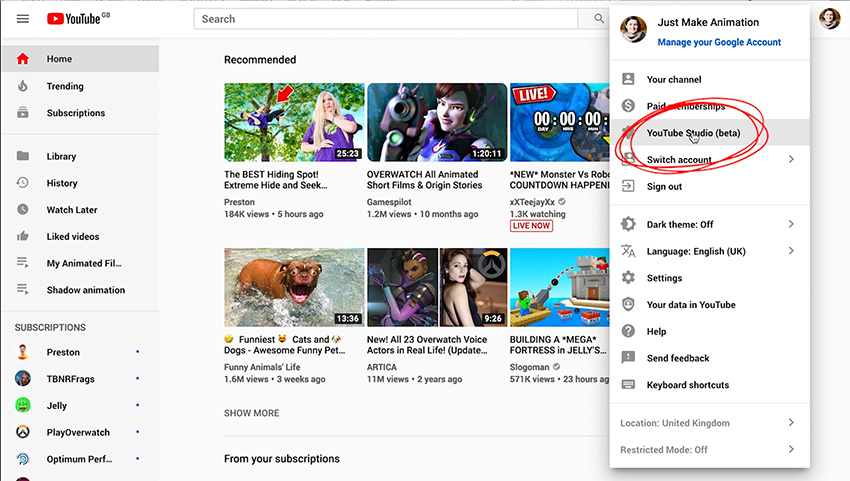The height and width of the screenshot is (481, 850).
Task: Click the Library folder icon
Action: pos(23,156)
